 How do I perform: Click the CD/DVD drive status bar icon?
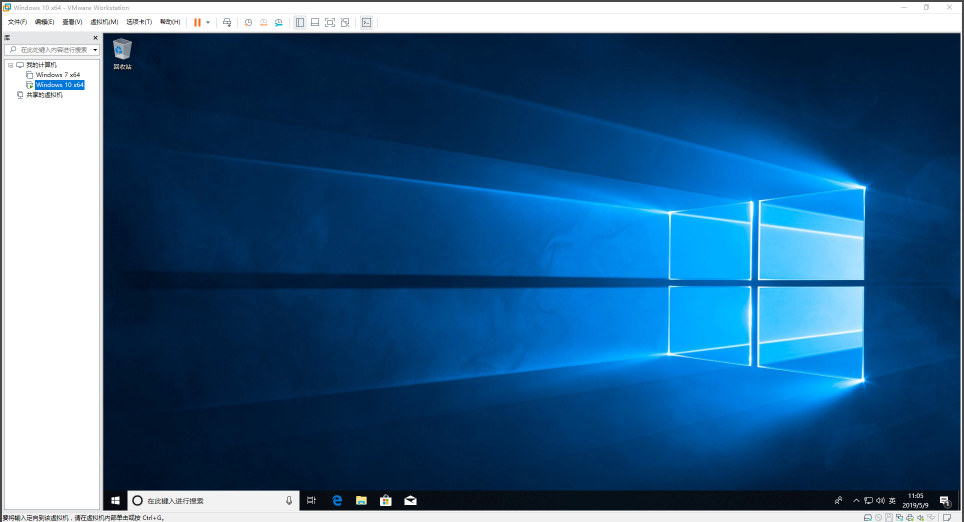pos(879,518)
